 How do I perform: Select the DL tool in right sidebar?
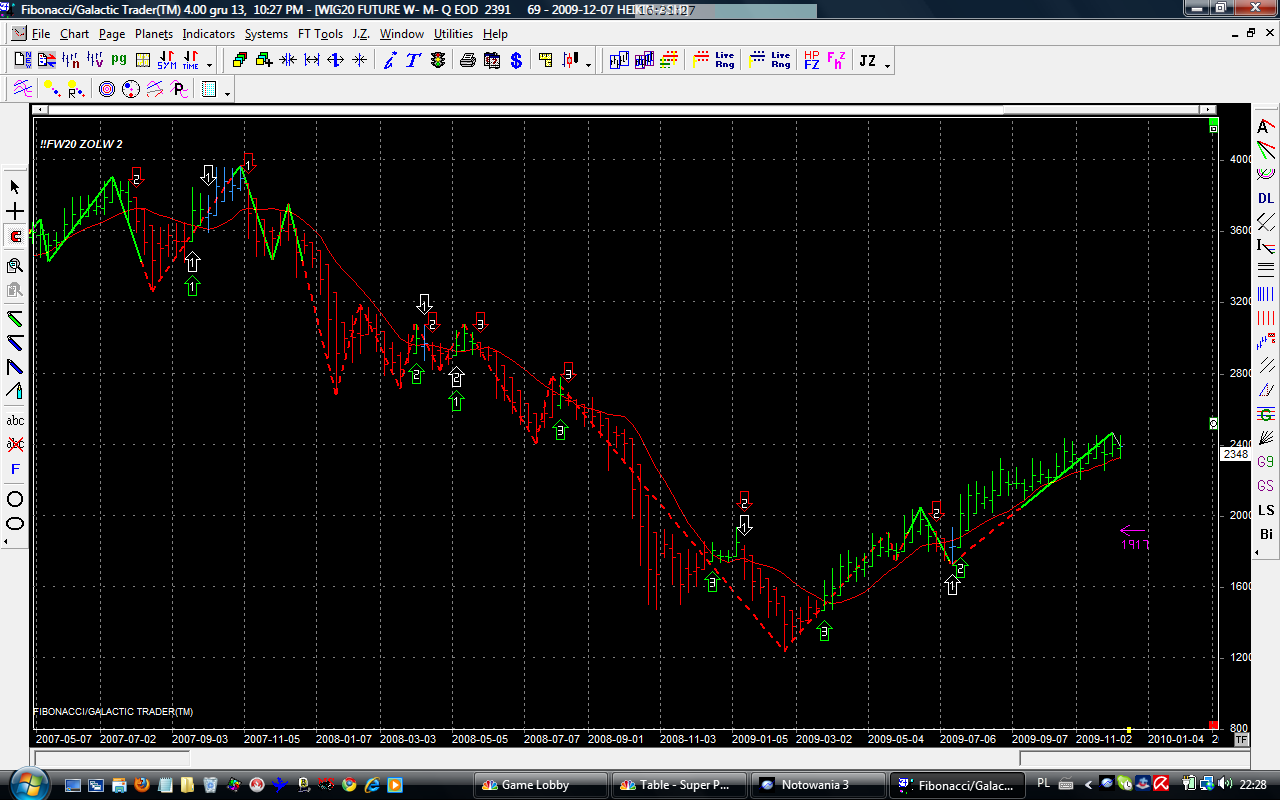[x=1266, y=198]
